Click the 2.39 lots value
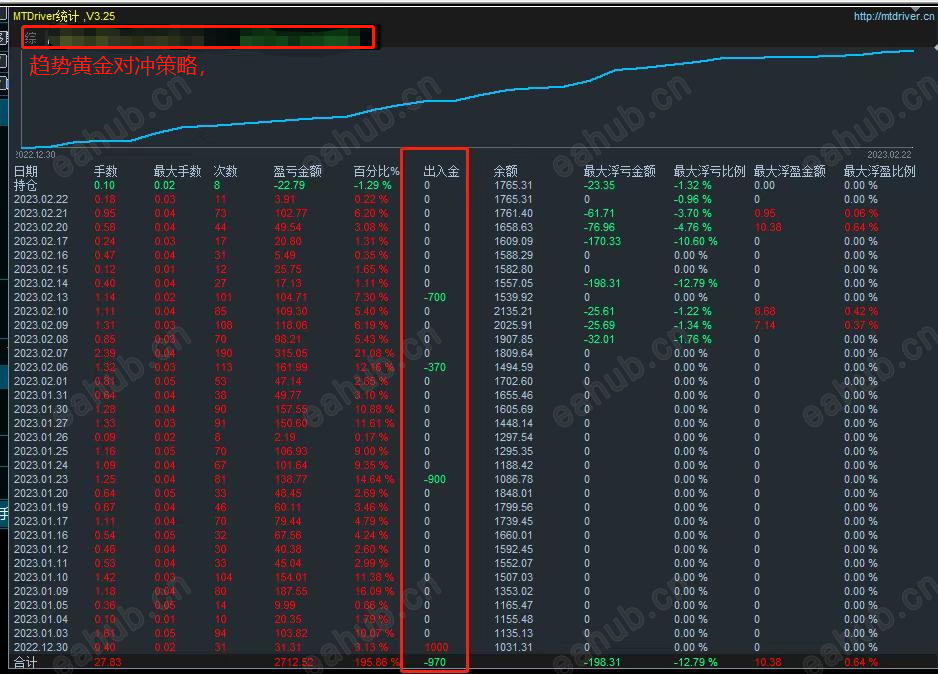The height and width of the screenshot is (674, 938). (105, 353)
